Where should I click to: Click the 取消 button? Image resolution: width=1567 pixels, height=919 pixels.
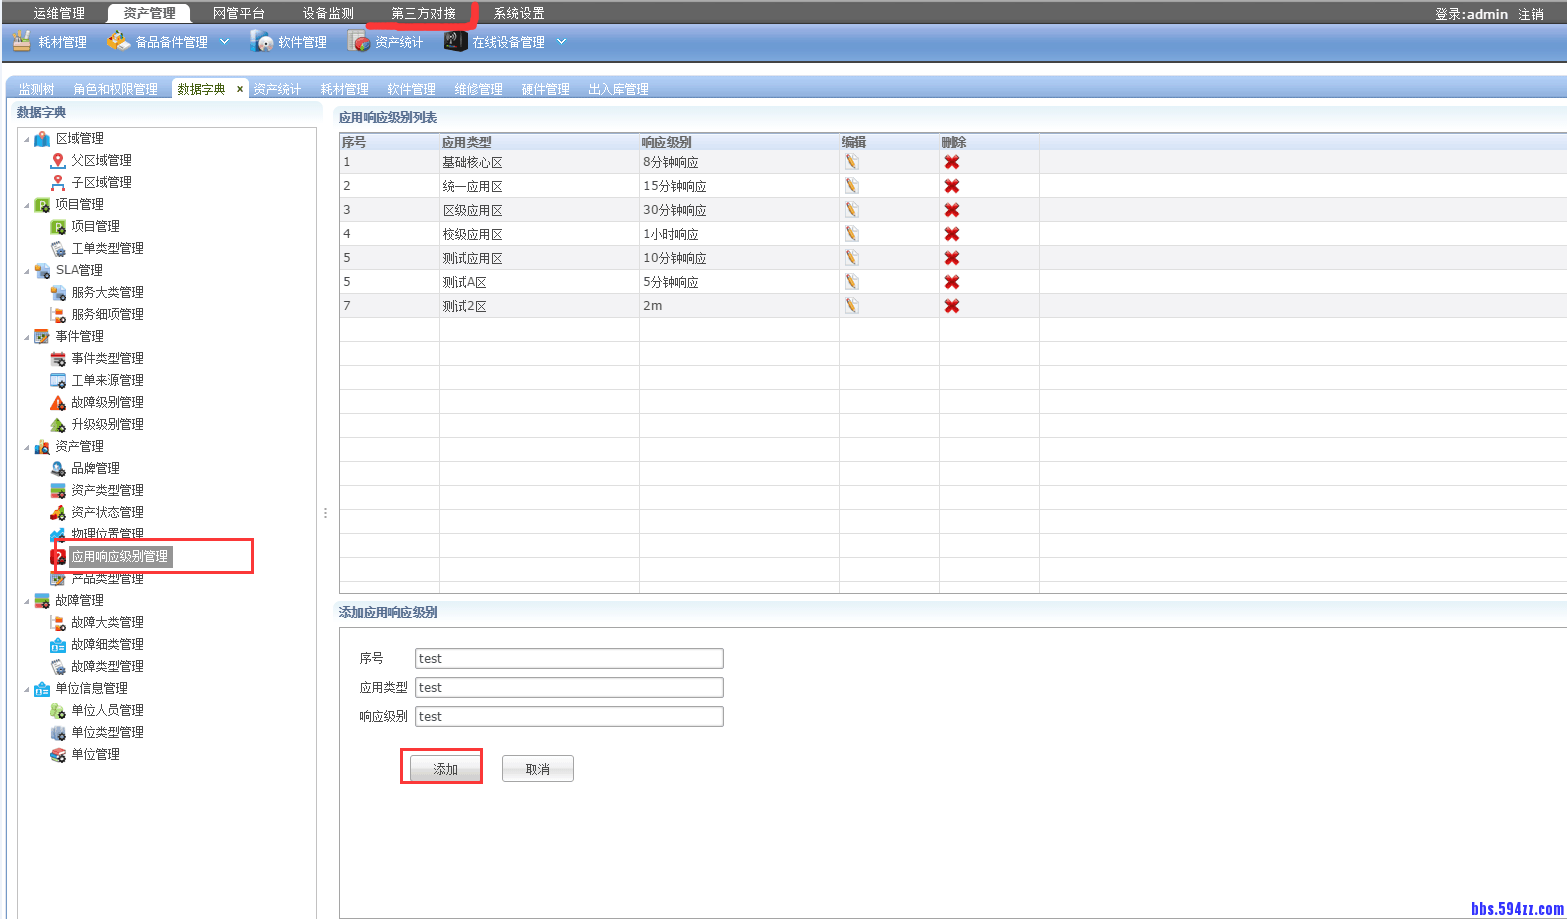537,768
